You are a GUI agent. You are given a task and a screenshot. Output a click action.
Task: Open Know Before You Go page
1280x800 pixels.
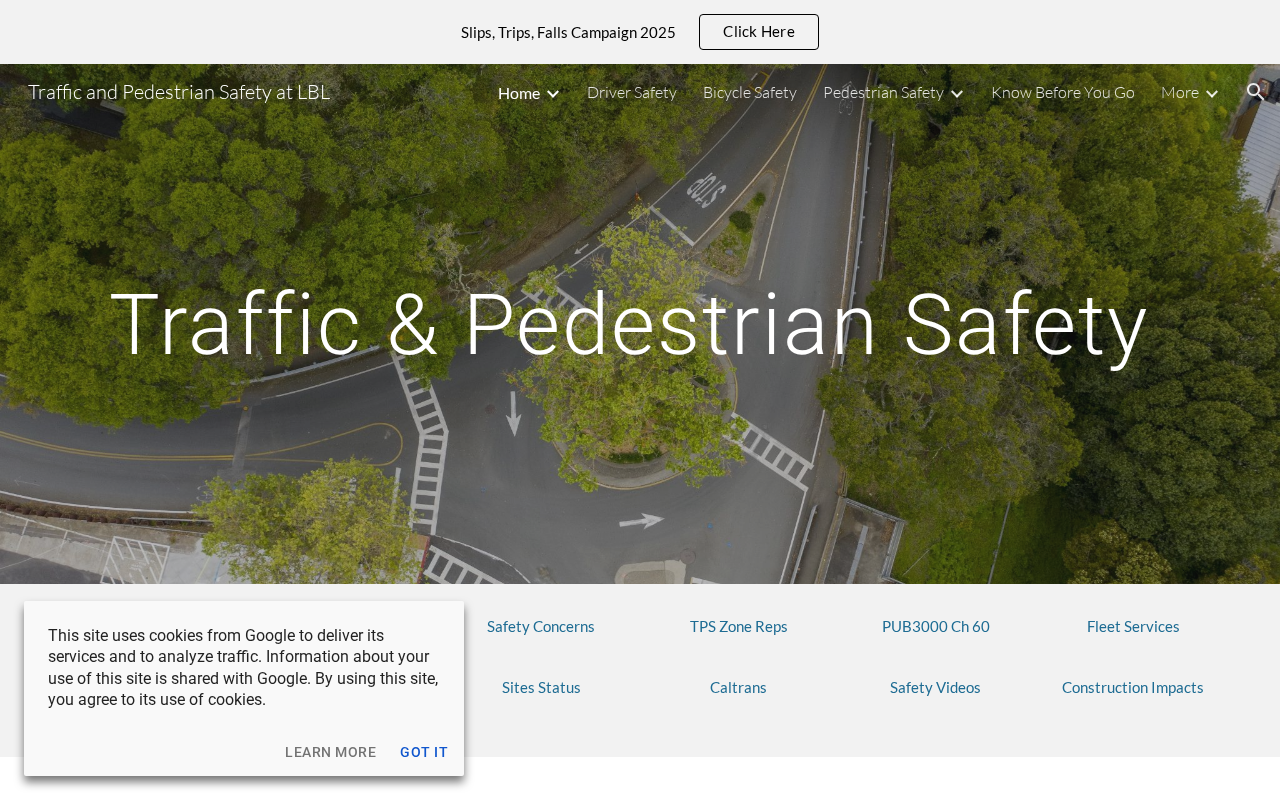tap(1063, 92)
